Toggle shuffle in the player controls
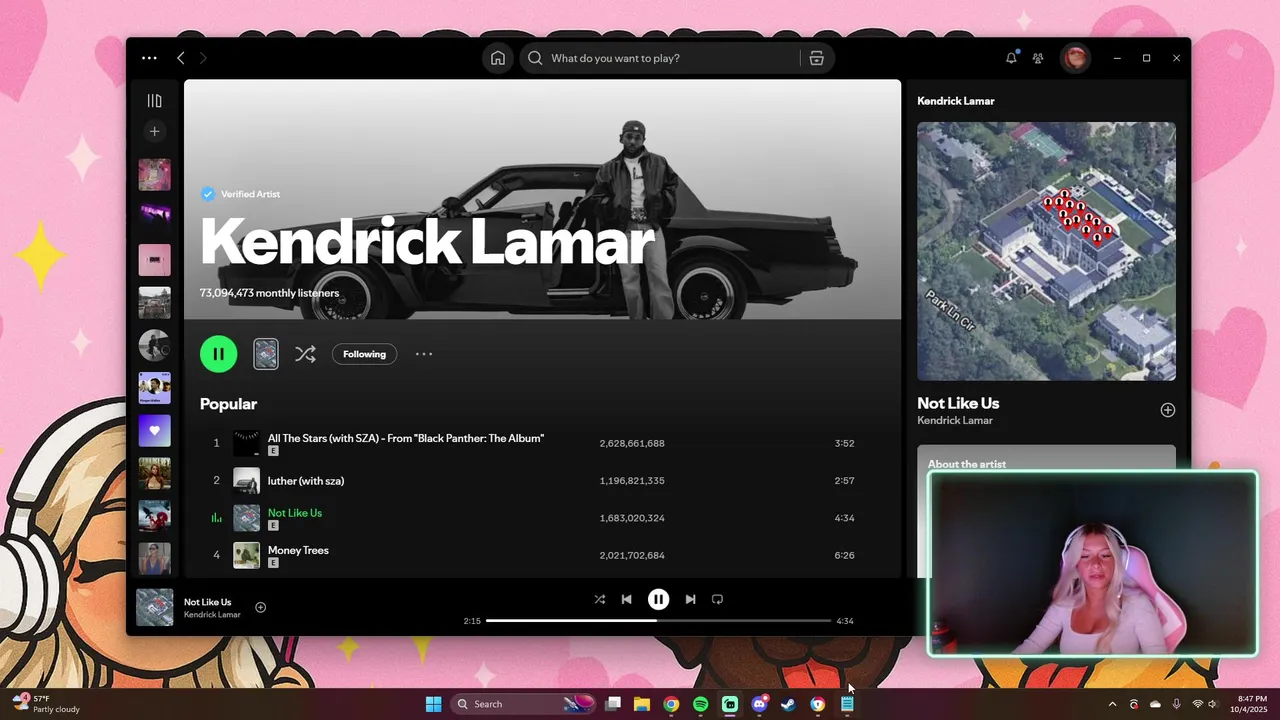The height and width of the screenshot is (720, 1280). (600, 599)
